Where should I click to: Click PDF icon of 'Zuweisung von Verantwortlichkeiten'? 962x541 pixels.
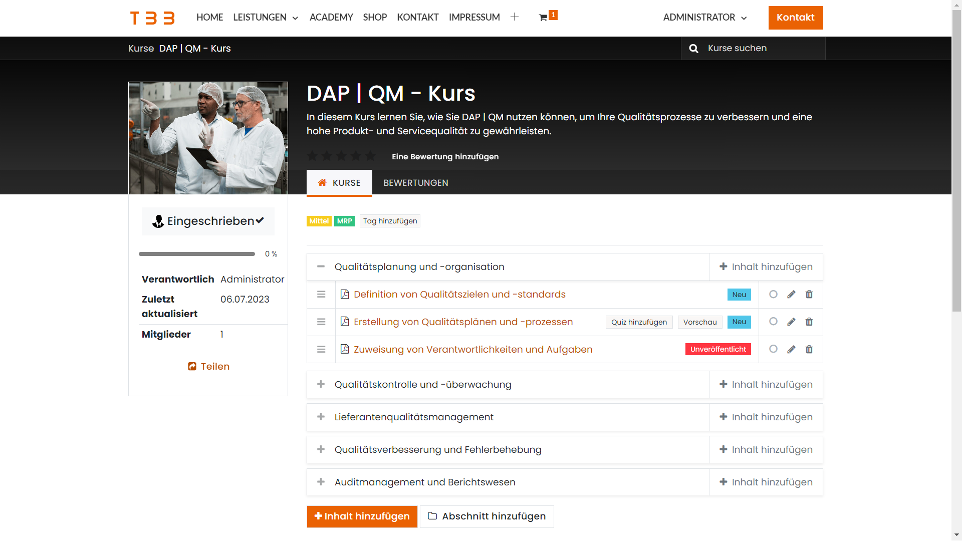pos(345,350)
